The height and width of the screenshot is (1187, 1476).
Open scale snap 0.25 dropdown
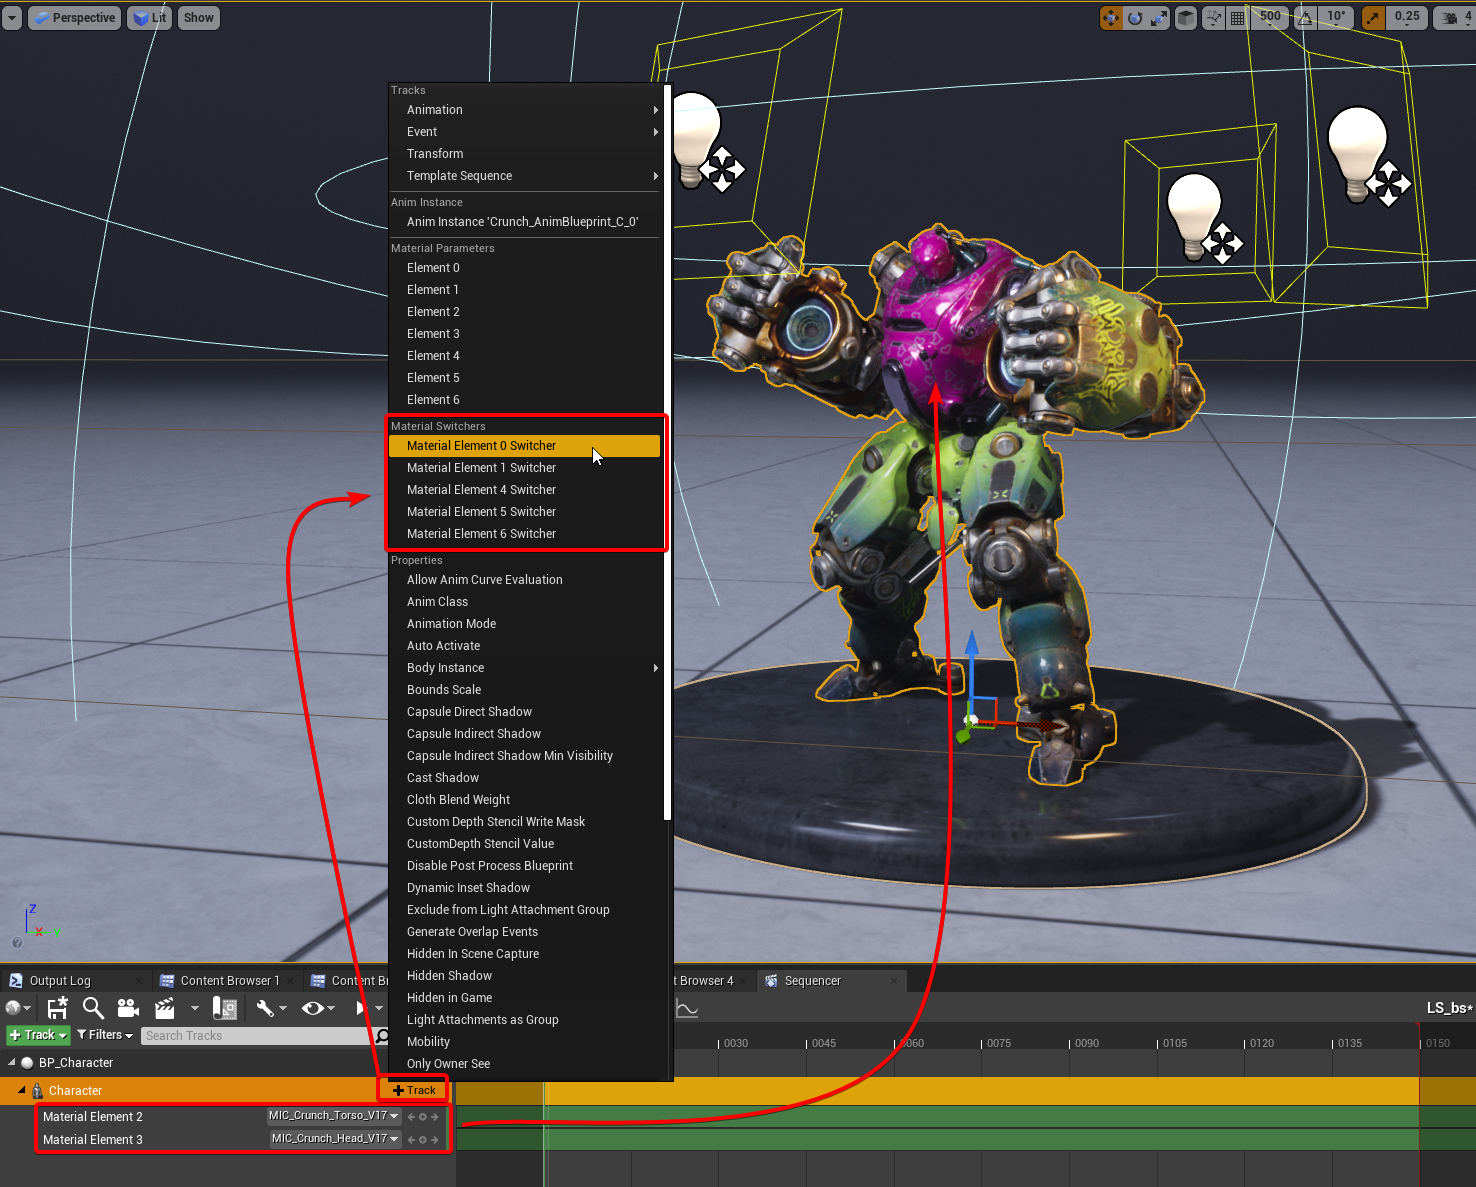coord(1407,18)
